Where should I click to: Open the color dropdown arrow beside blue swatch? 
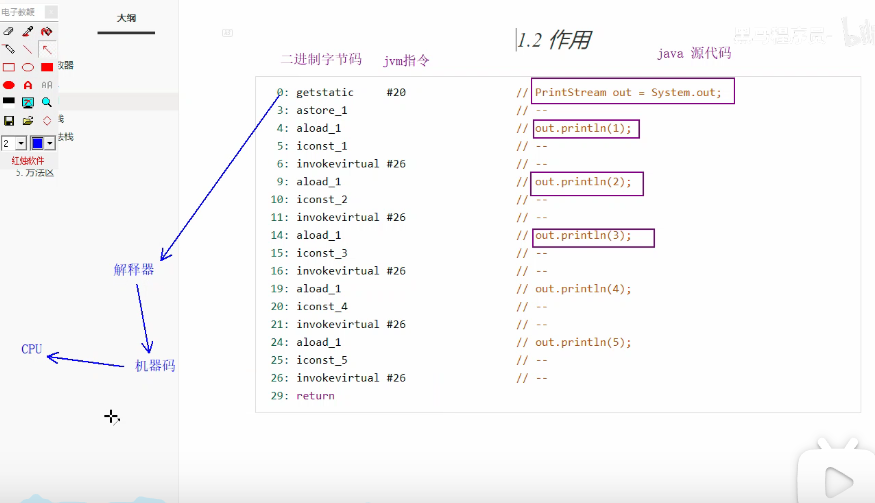50,143
